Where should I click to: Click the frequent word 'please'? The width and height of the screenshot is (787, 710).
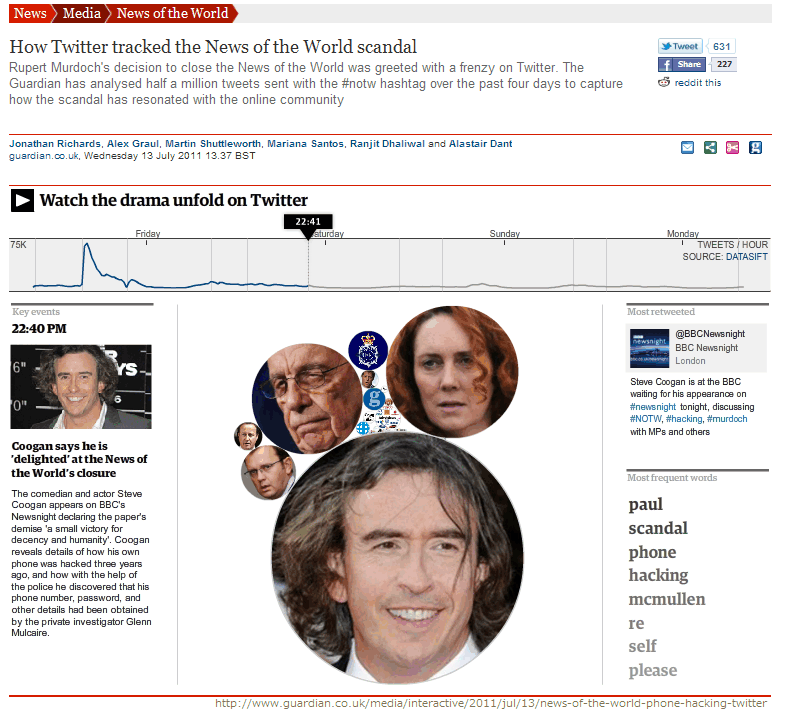point(652,670)
